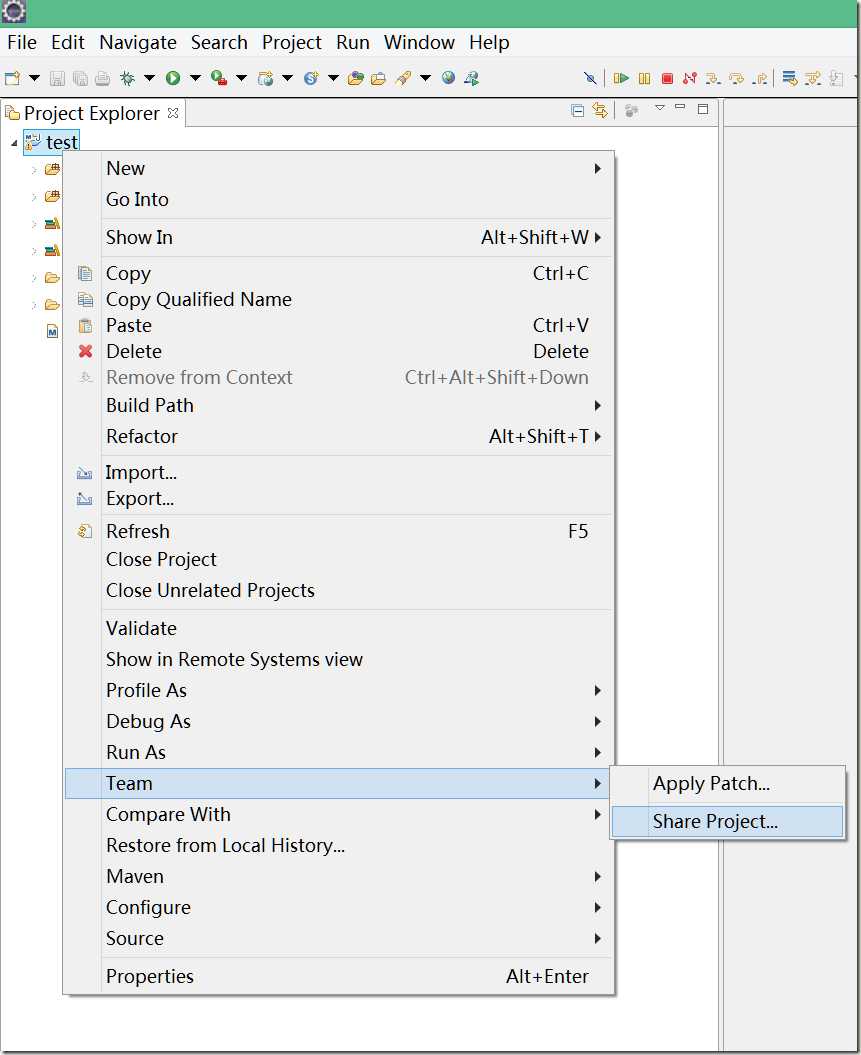Open the Navigate menu in the menu bar

[x=138, y=42]
